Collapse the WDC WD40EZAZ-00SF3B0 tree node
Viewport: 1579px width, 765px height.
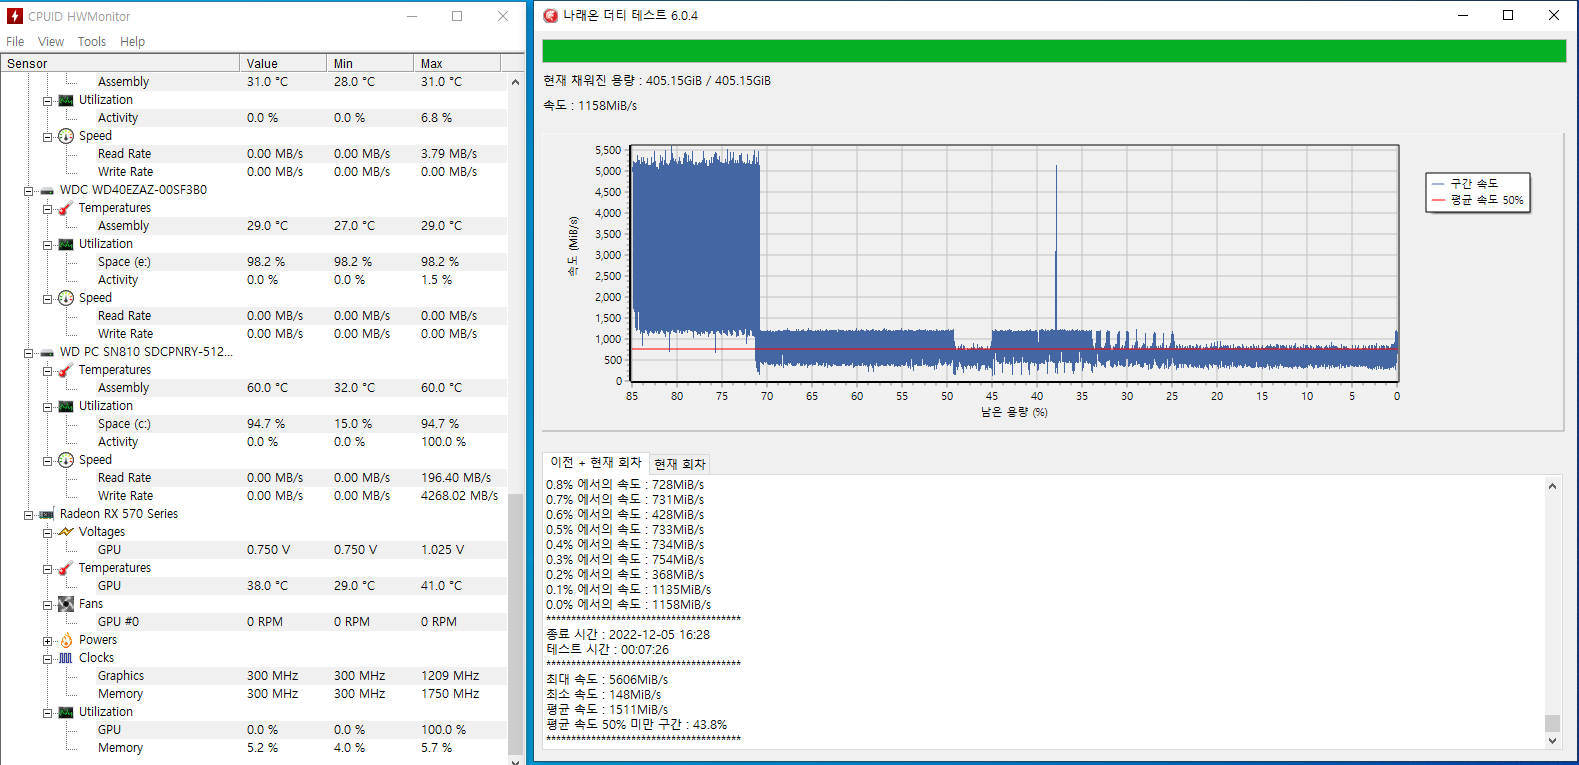(28, 190)
